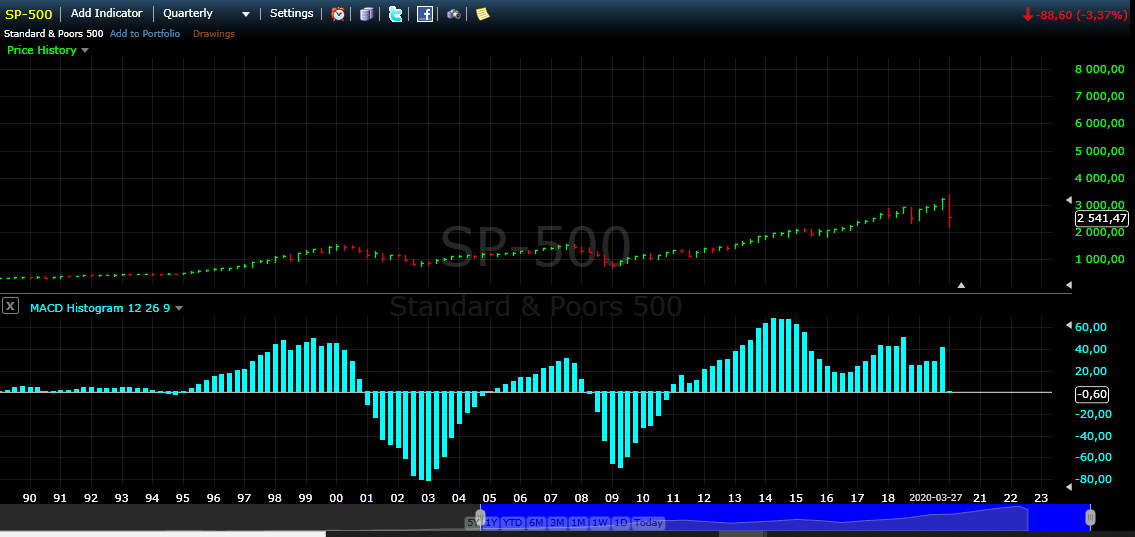Click the -88,60 (-3,37%) change text
Image resolution: width=1135 pixels, height=537 pixels.
pos(1081,14)
